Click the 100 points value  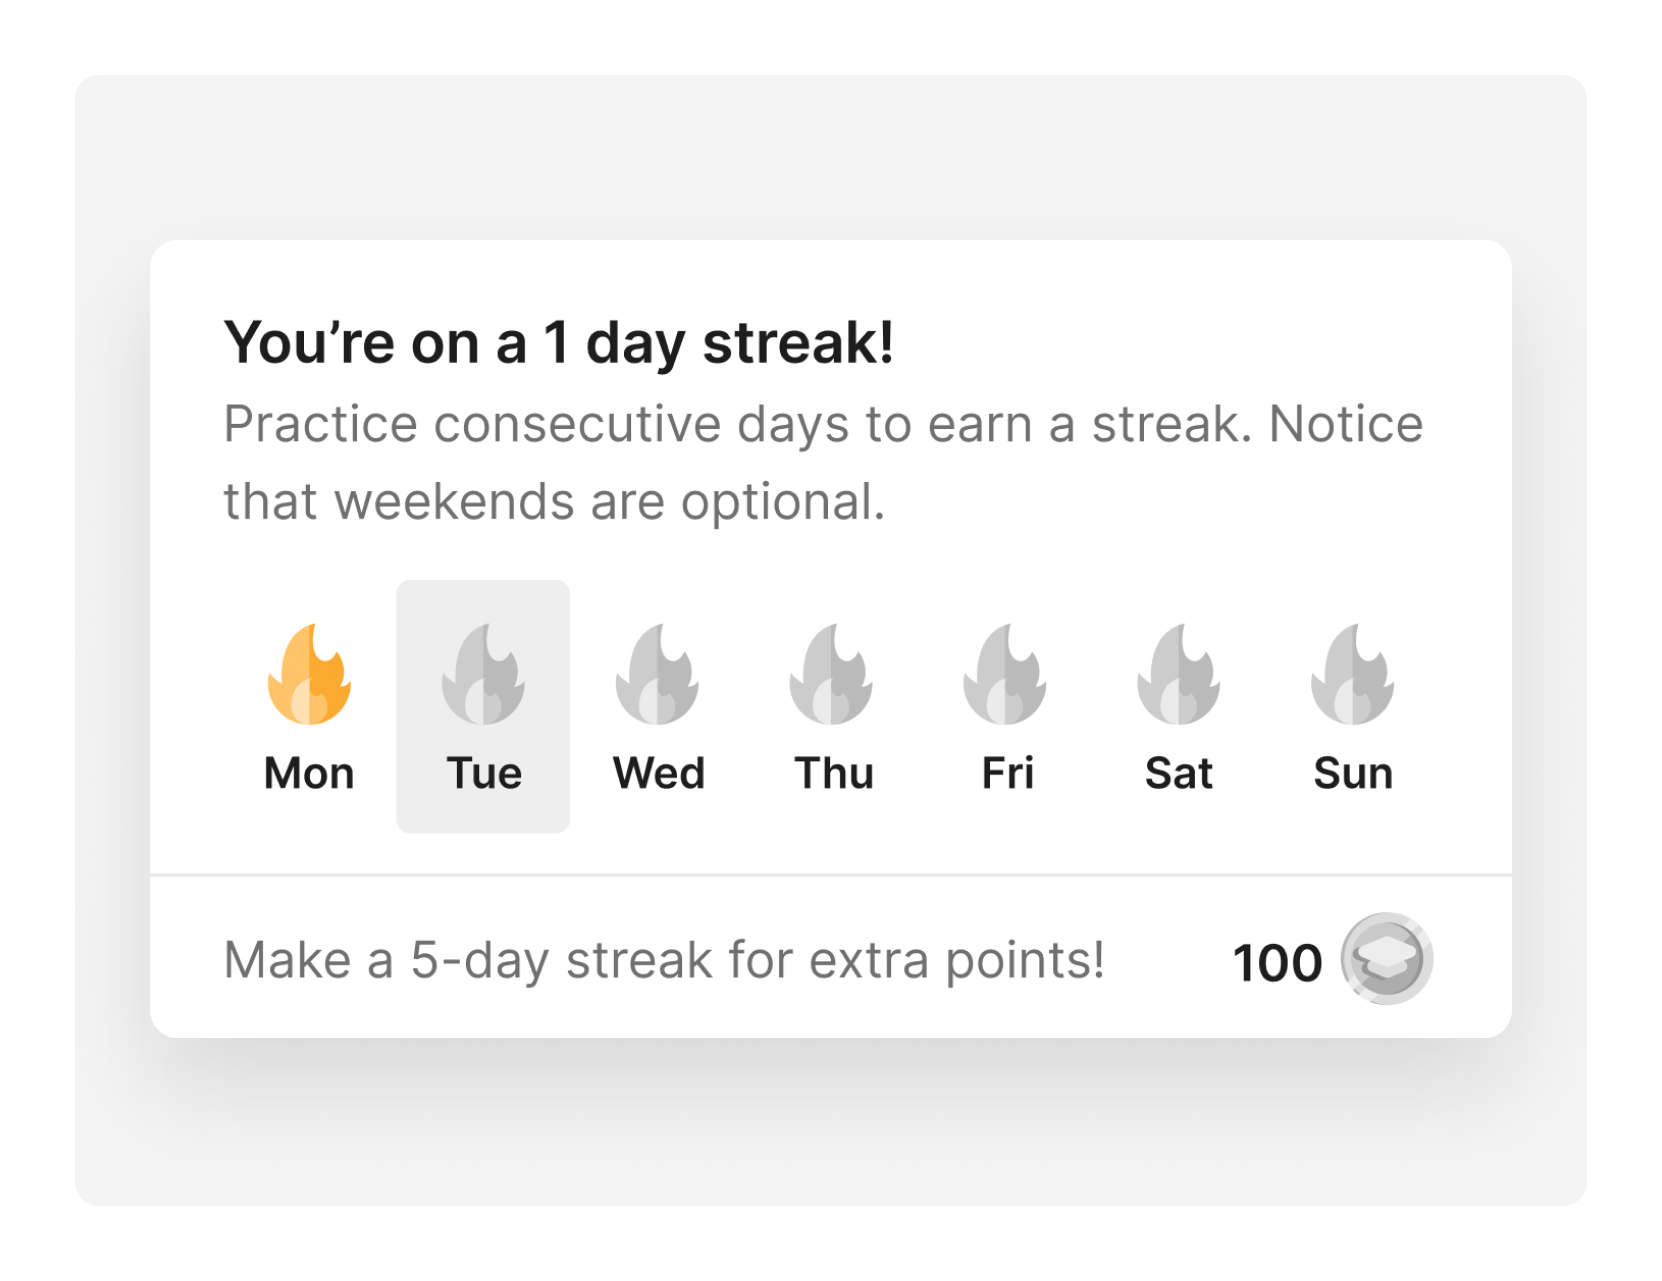[1277, 963]
